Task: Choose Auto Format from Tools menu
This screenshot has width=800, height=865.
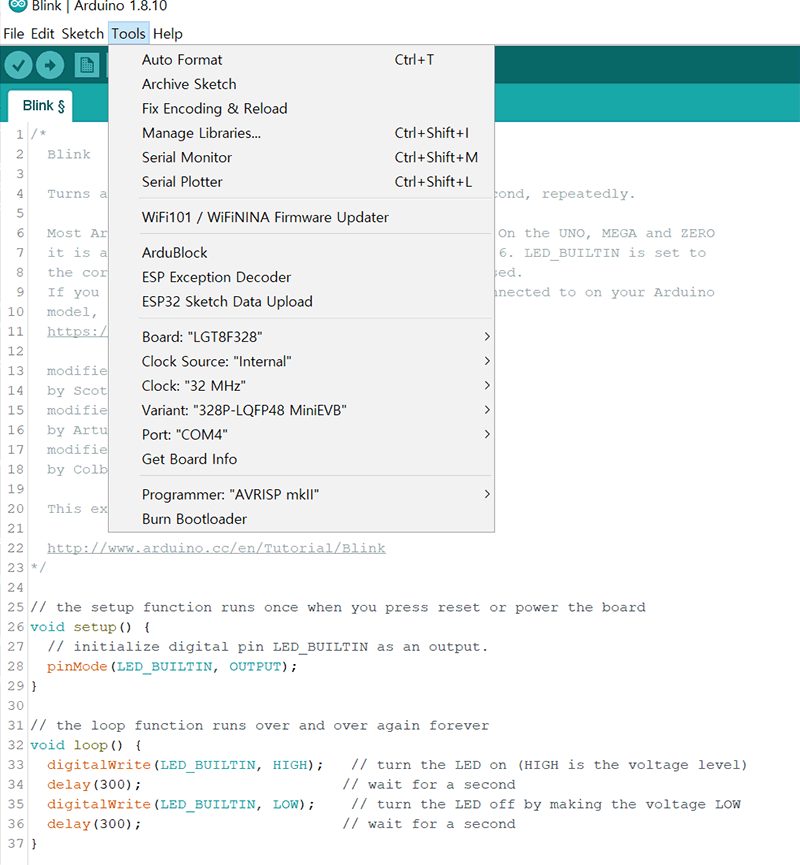Action: coord(301,60)
